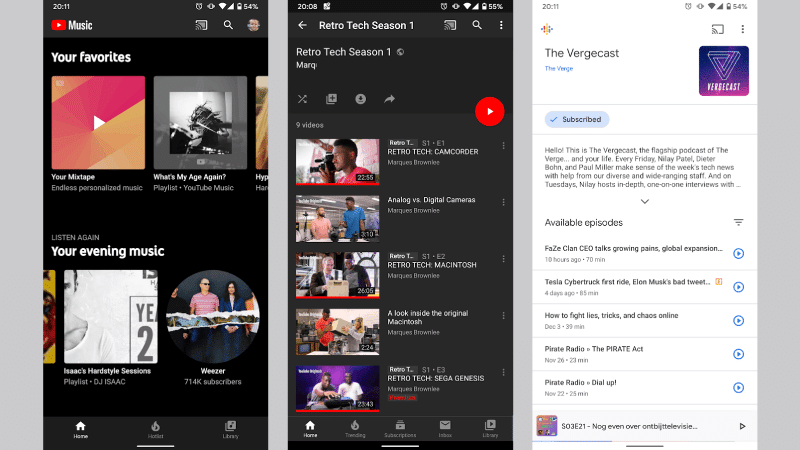
Task: Open the Weezer artist circle
Action: 213,316
